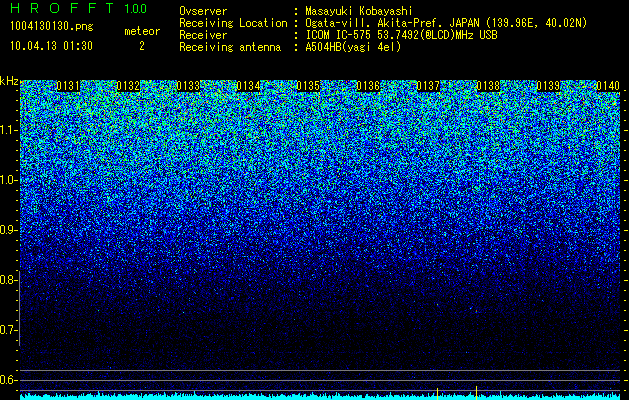Click the meteor count value 2
The image size is (629, 400).
click(142, 46)
